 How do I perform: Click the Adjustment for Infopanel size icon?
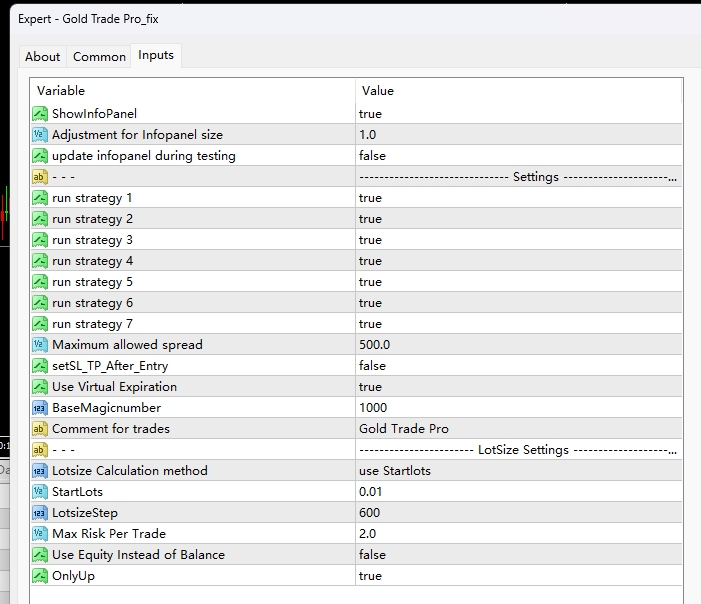(40, 135)
